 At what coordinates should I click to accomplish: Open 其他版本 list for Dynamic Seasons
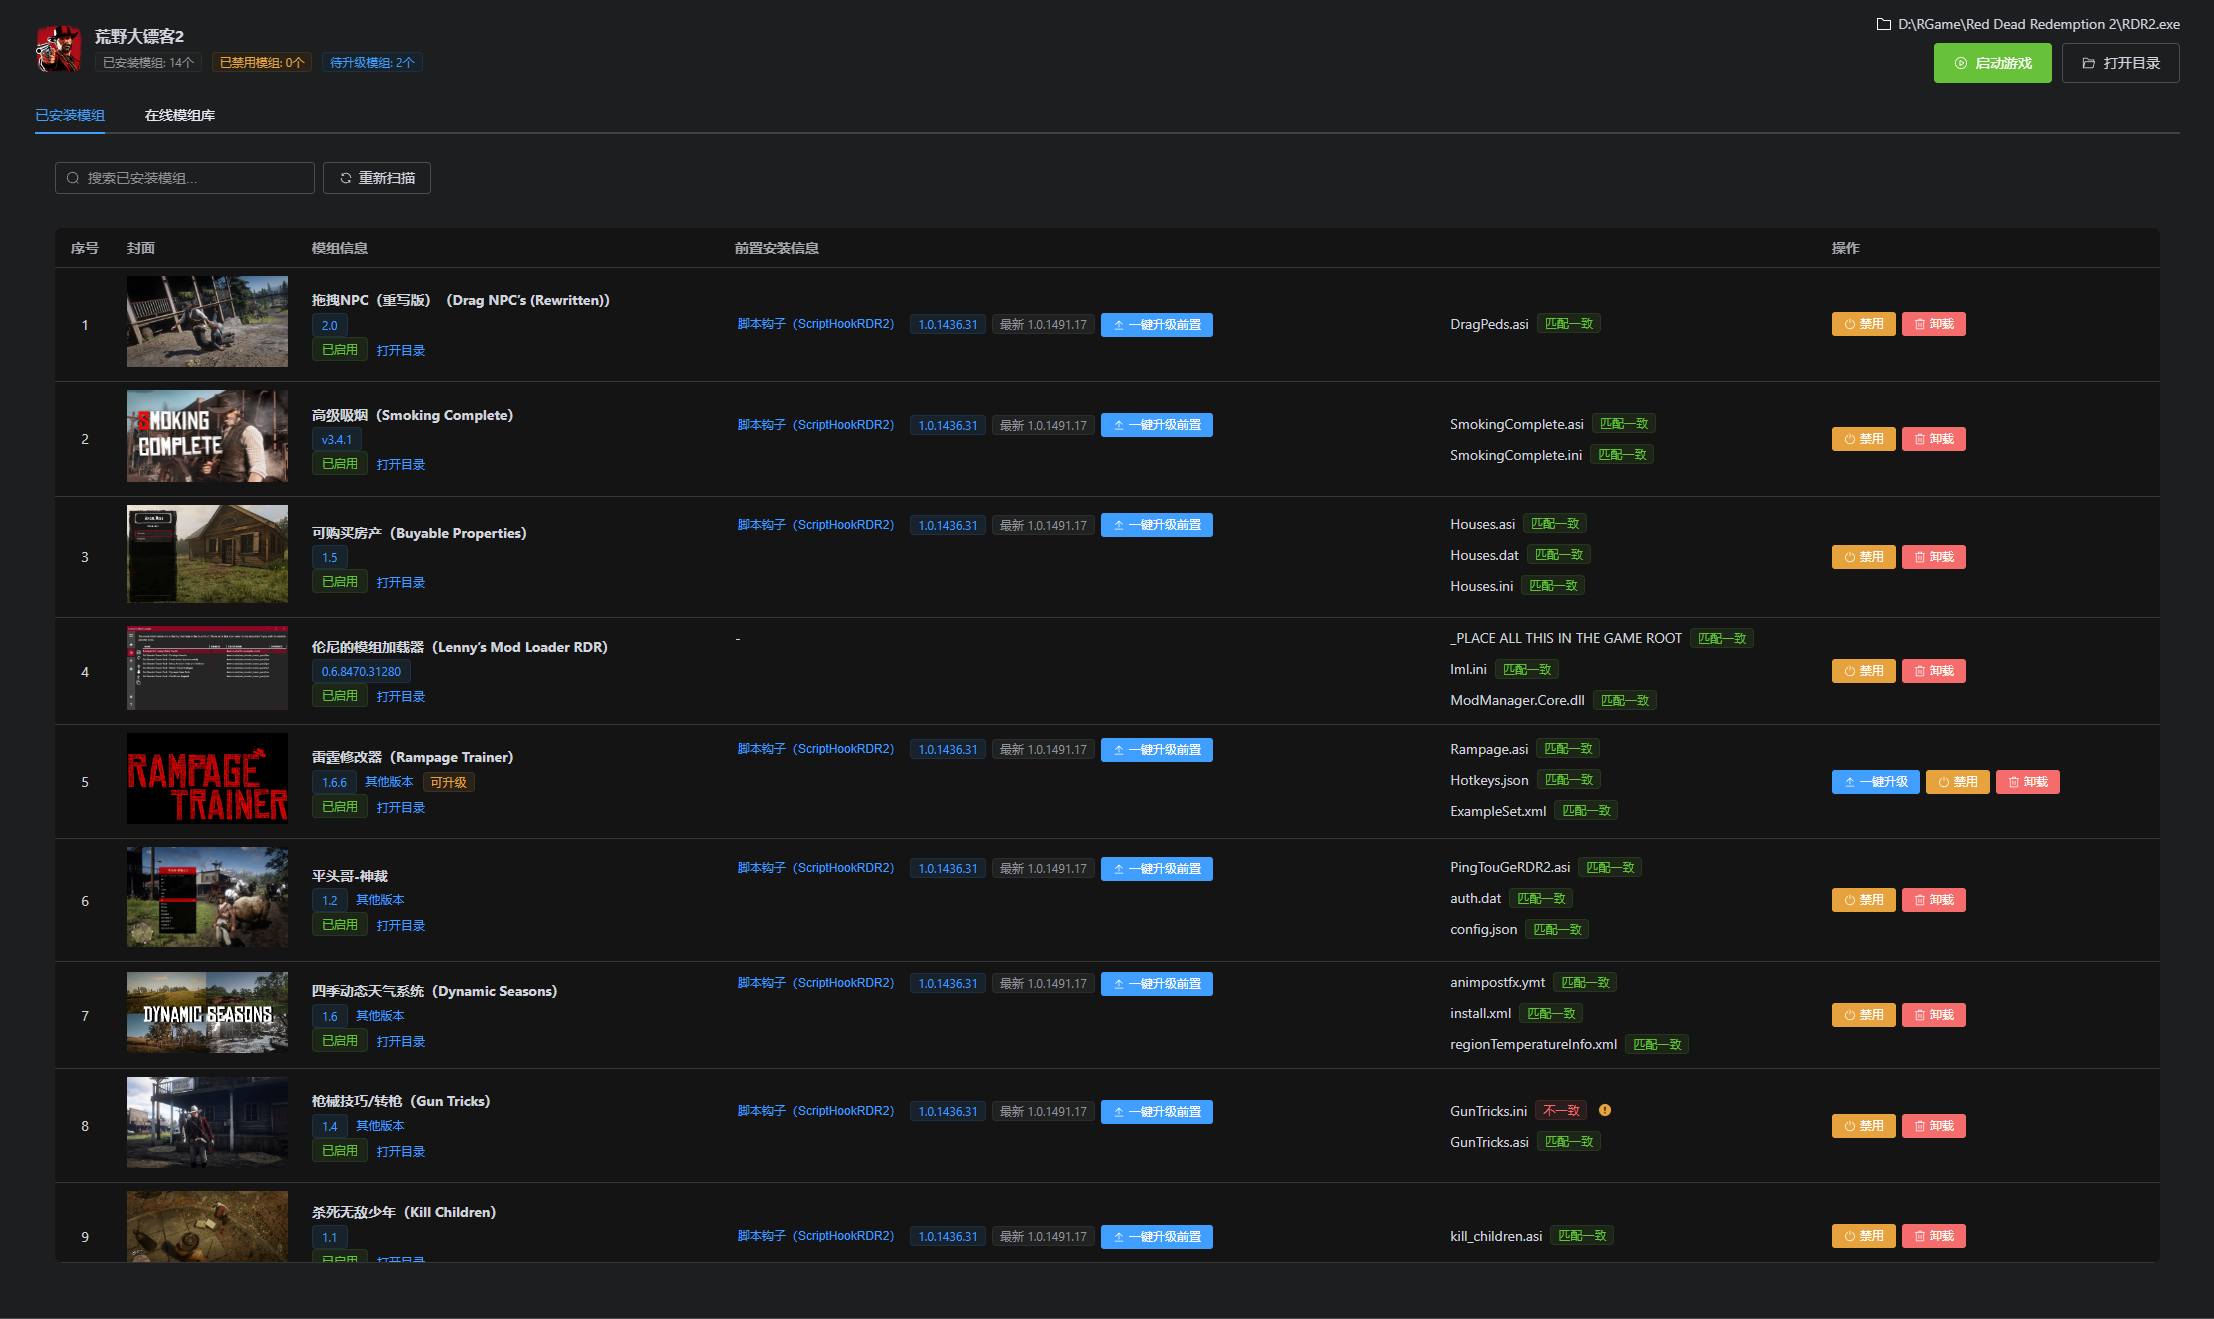pos(380,1016)
